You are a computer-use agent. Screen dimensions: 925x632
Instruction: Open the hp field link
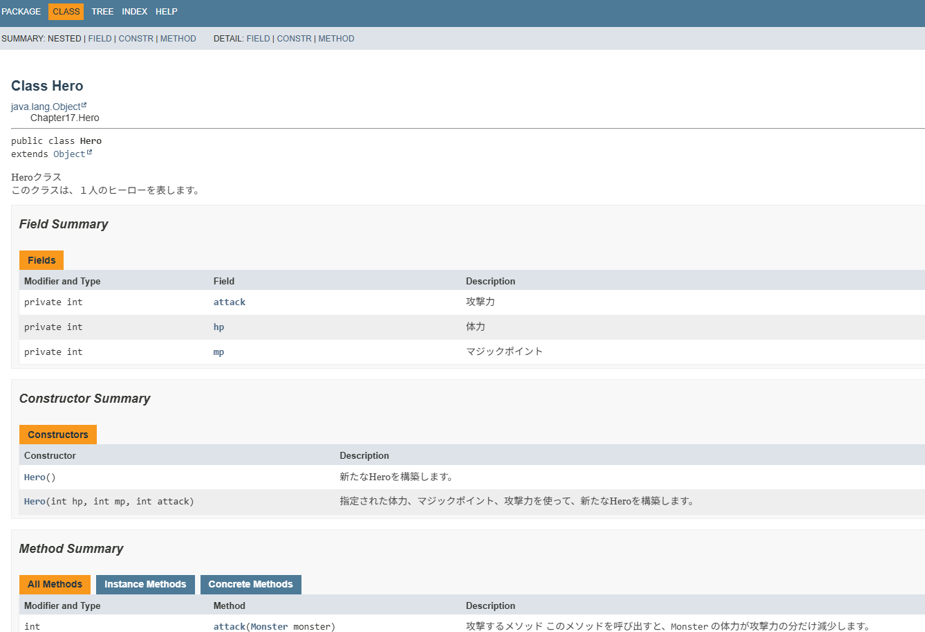tap(219, 327)
